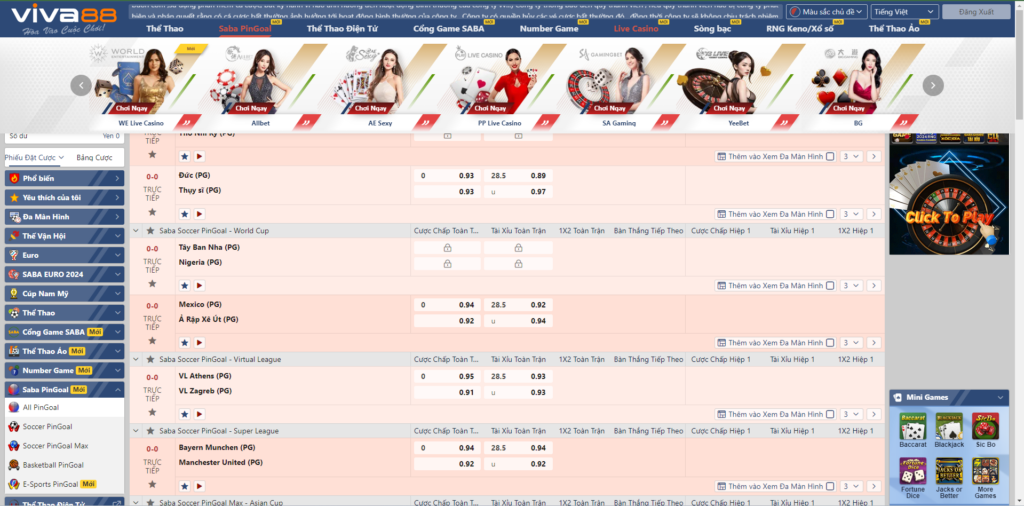Favorite the Bayern Munchen match star button
Viewport: 1024px width, 506px height.
(x=184, y=486)
